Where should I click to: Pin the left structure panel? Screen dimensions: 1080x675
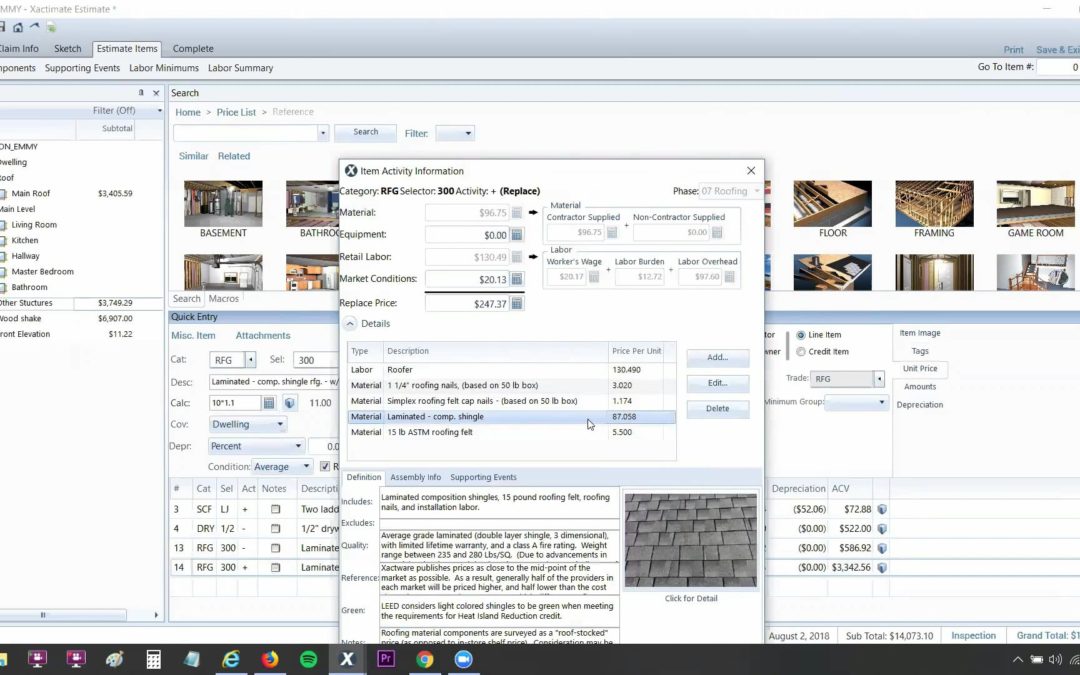pos(141,93)
